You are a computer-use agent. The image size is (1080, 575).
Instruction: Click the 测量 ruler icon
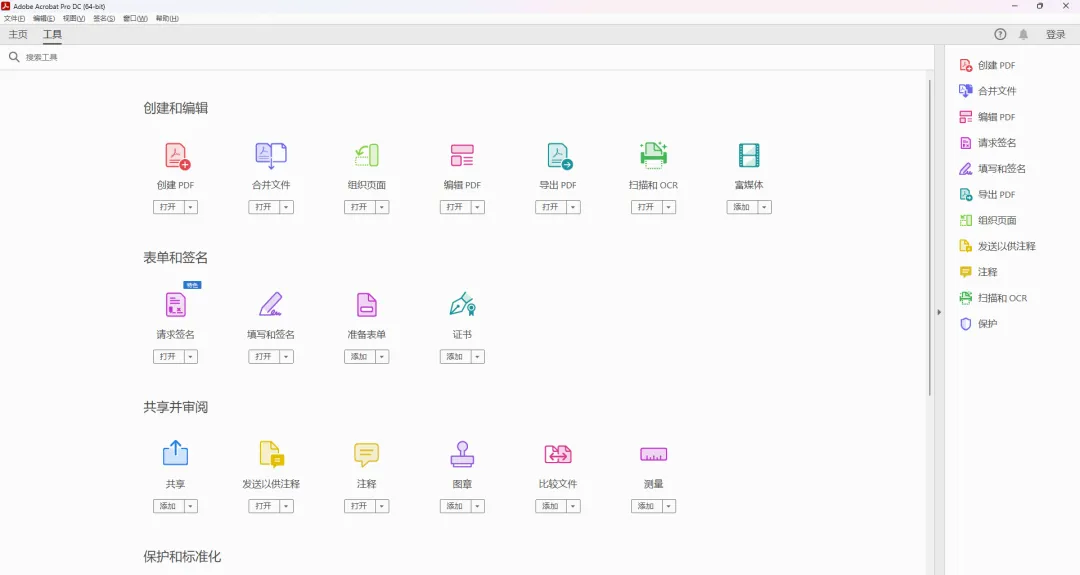coord(654,454)
